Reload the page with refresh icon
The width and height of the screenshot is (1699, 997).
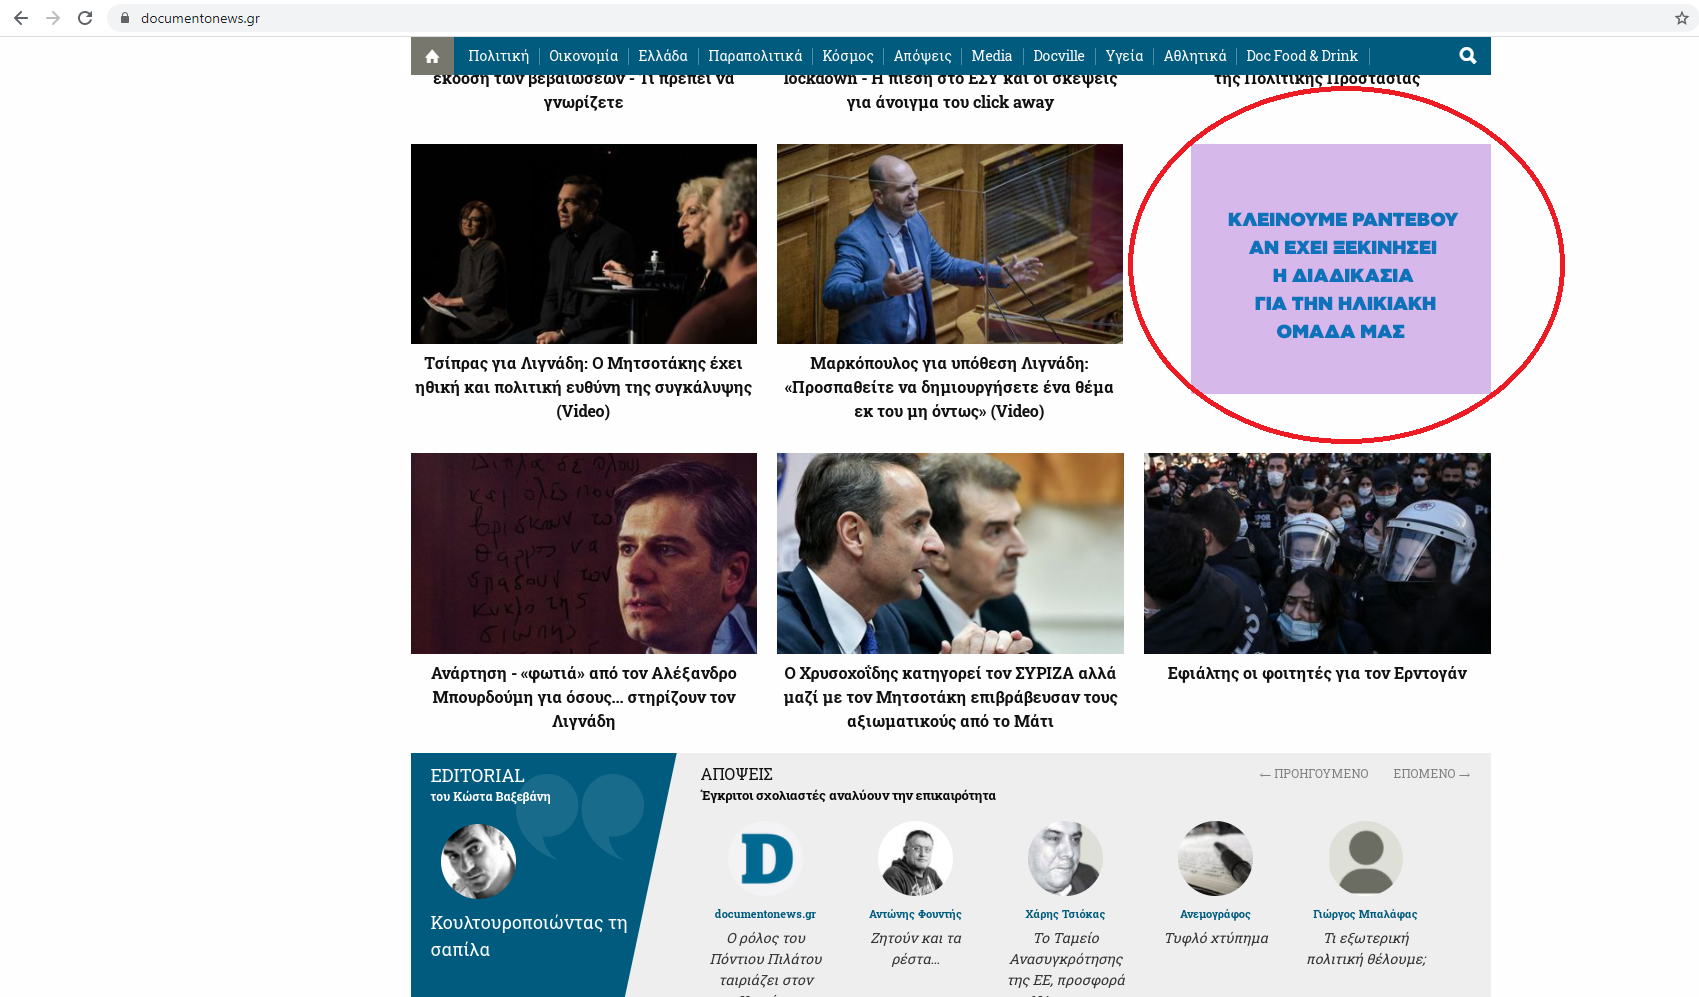(x=85, y=18)
